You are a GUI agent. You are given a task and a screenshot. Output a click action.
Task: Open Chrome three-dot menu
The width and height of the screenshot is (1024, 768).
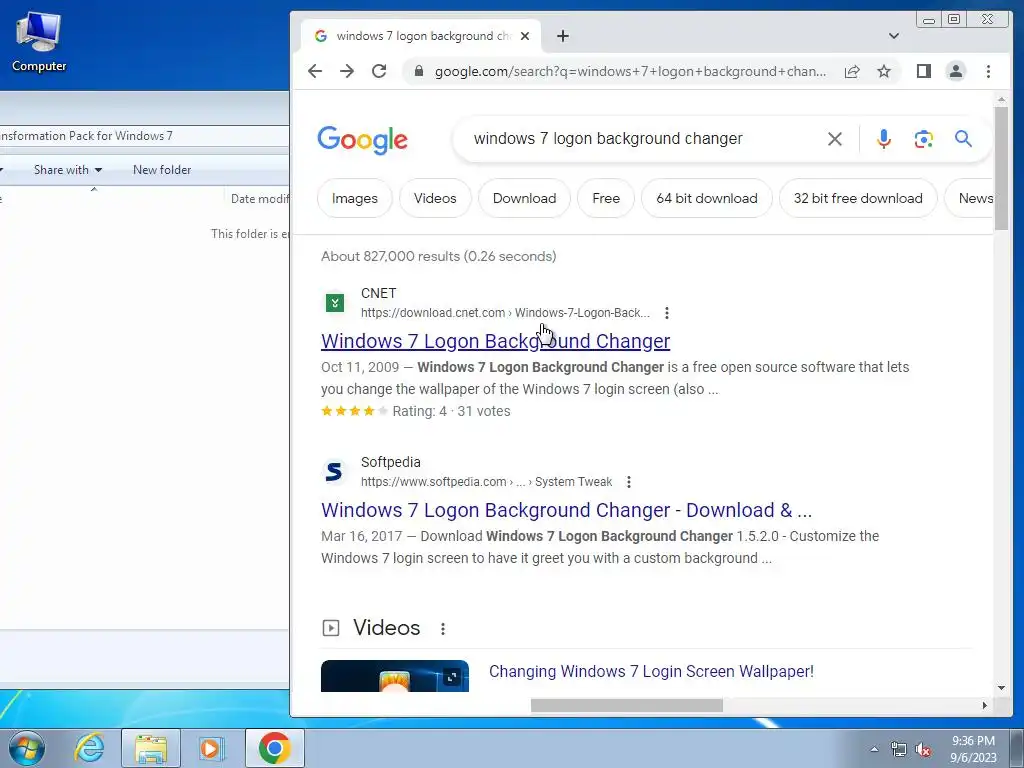[x=988, y=71]
